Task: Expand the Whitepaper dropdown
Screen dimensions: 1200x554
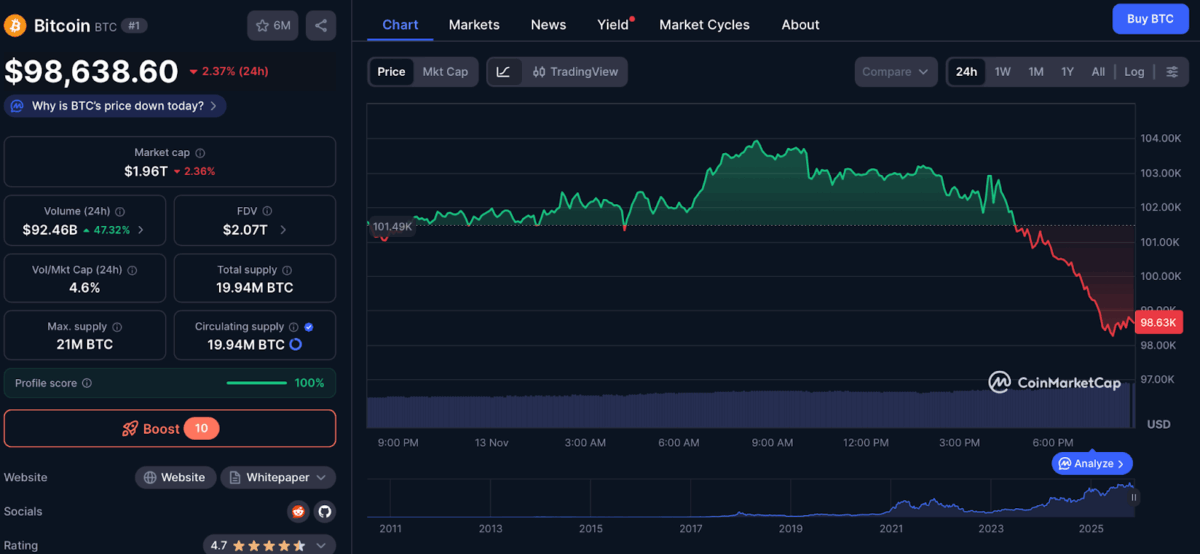Action: pos(321,478)
